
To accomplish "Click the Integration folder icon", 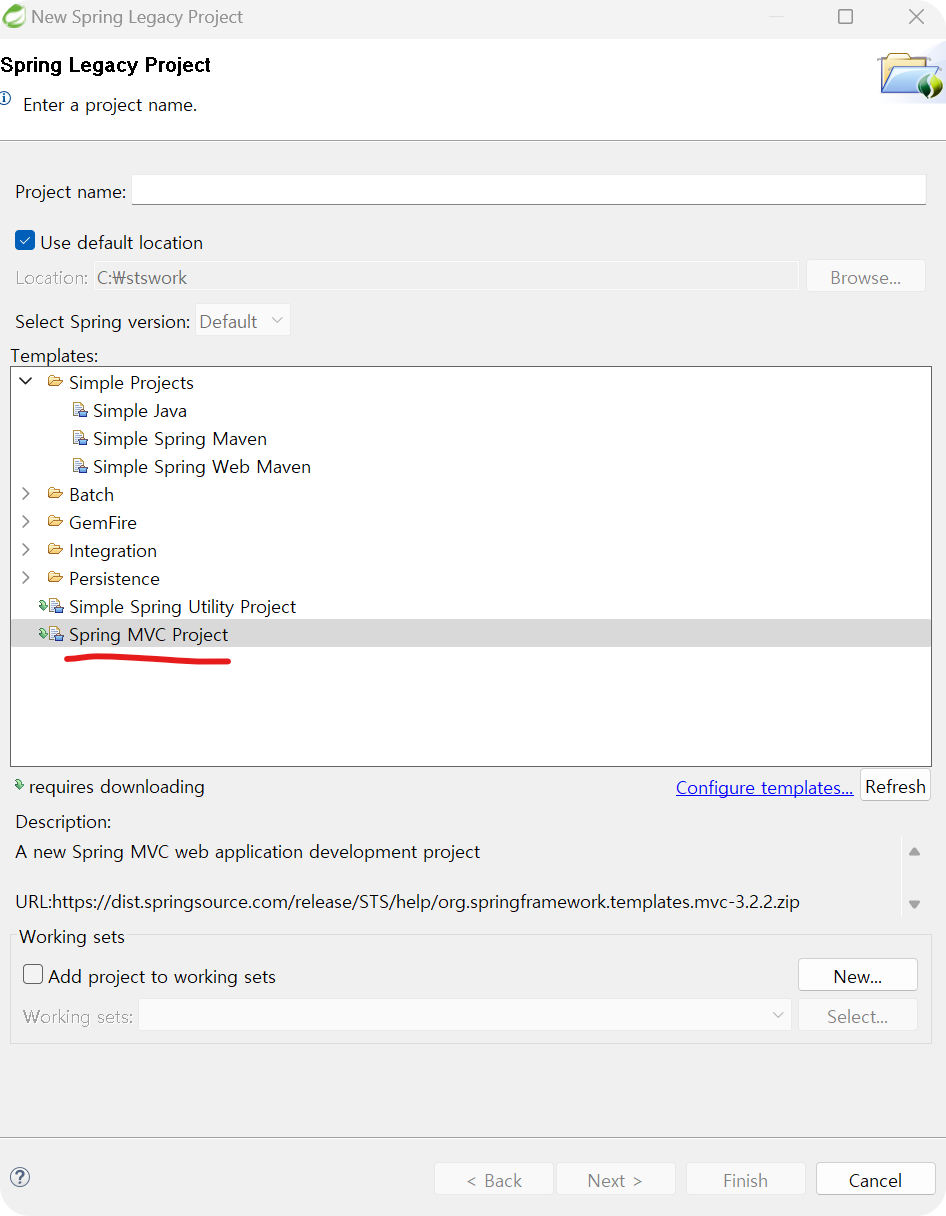I will point(55,550).
